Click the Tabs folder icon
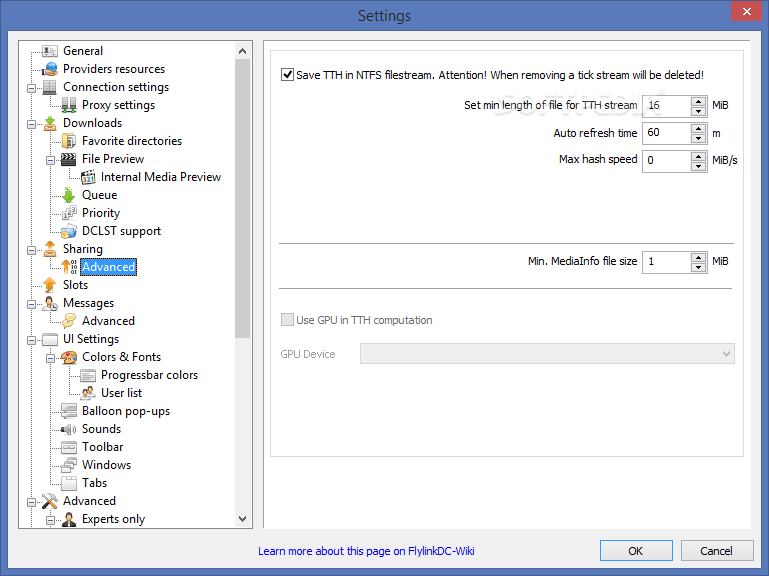The width and height of the screenshot is (769, 576). [69, 483]
